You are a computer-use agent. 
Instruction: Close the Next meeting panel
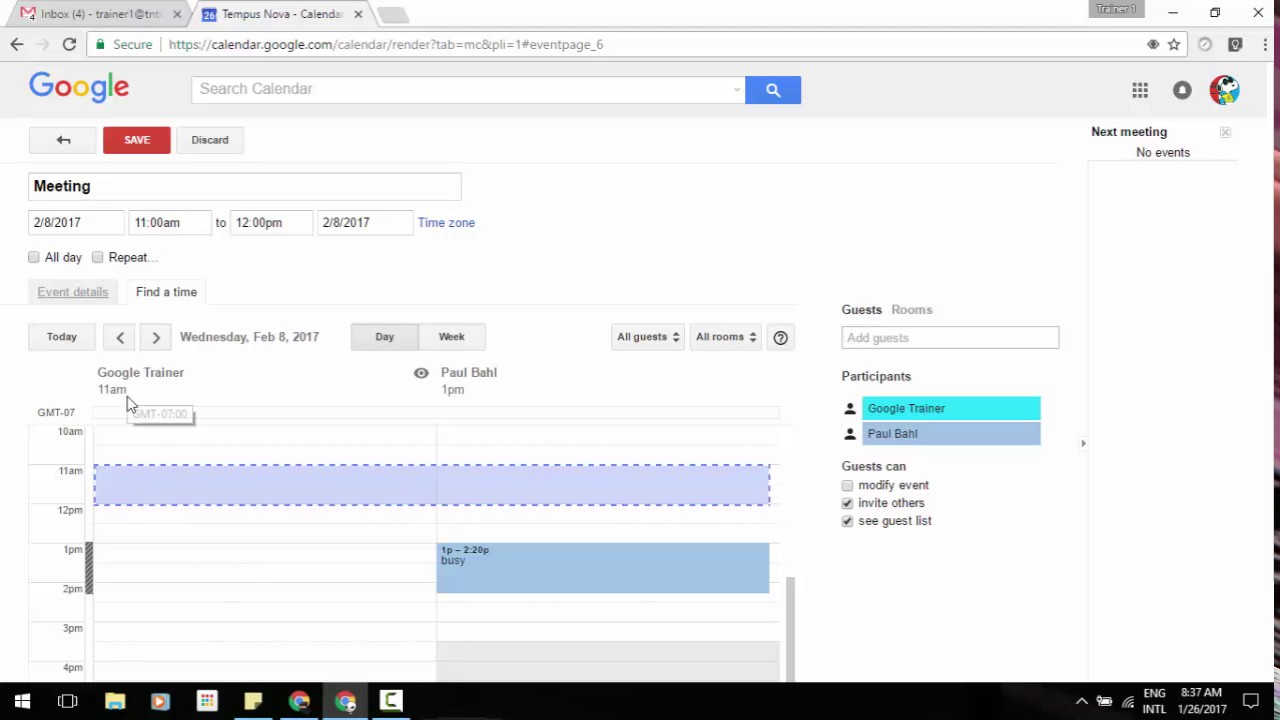pos(1225,132)
